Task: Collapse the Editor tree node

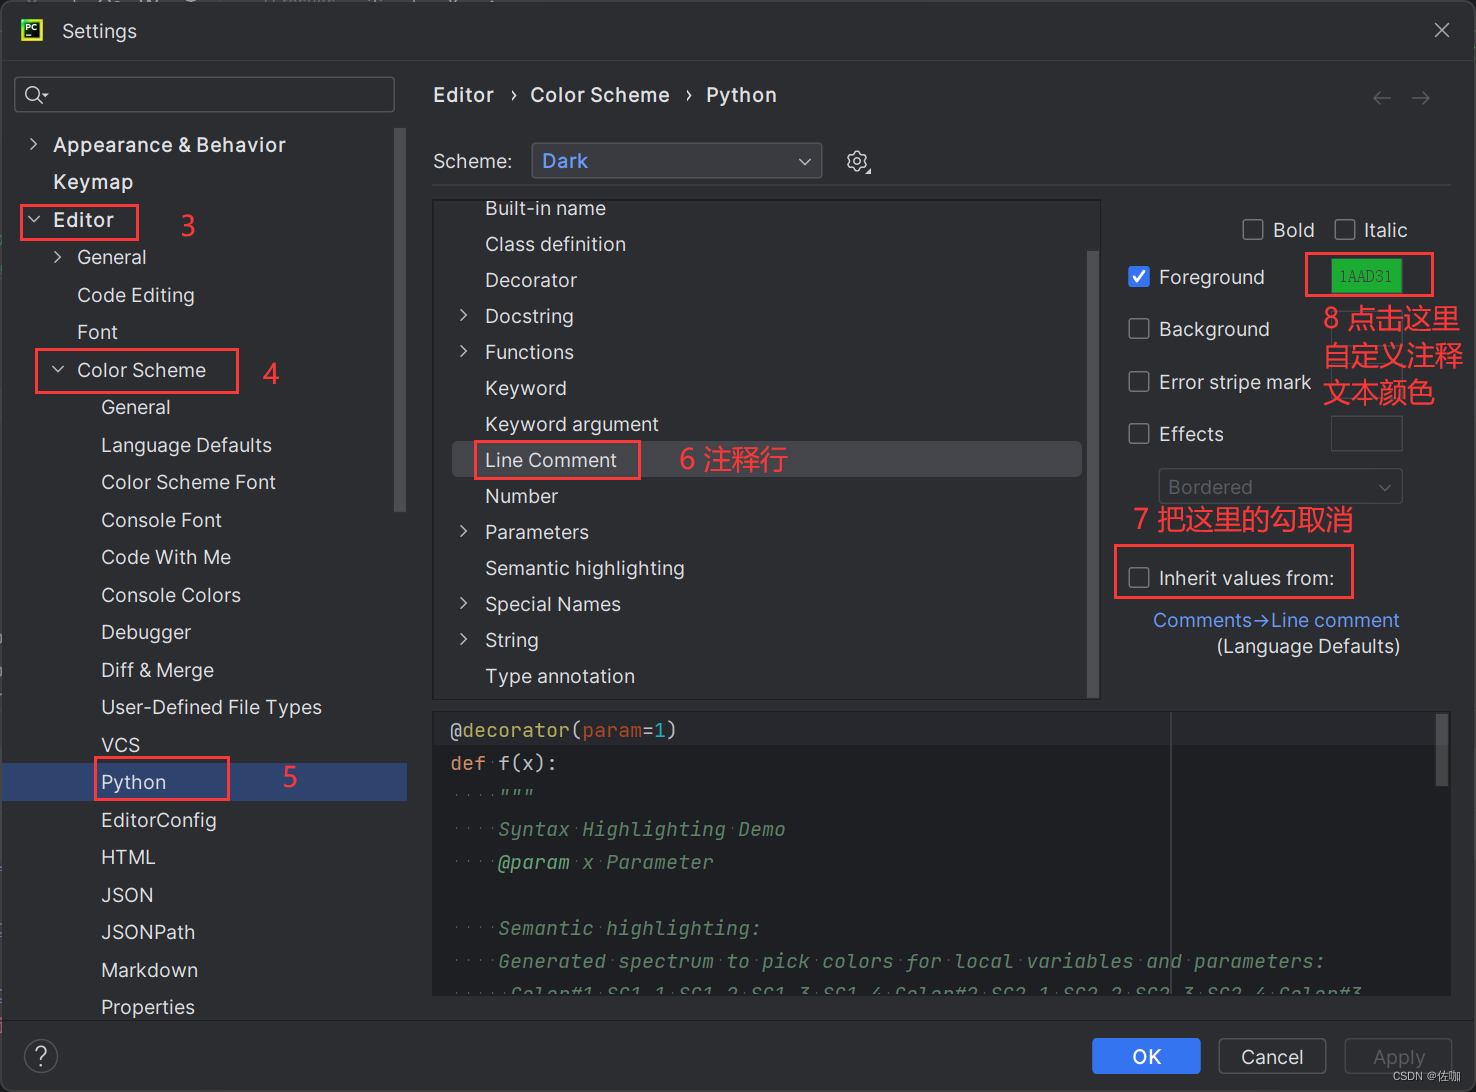Action: (34, 220)
